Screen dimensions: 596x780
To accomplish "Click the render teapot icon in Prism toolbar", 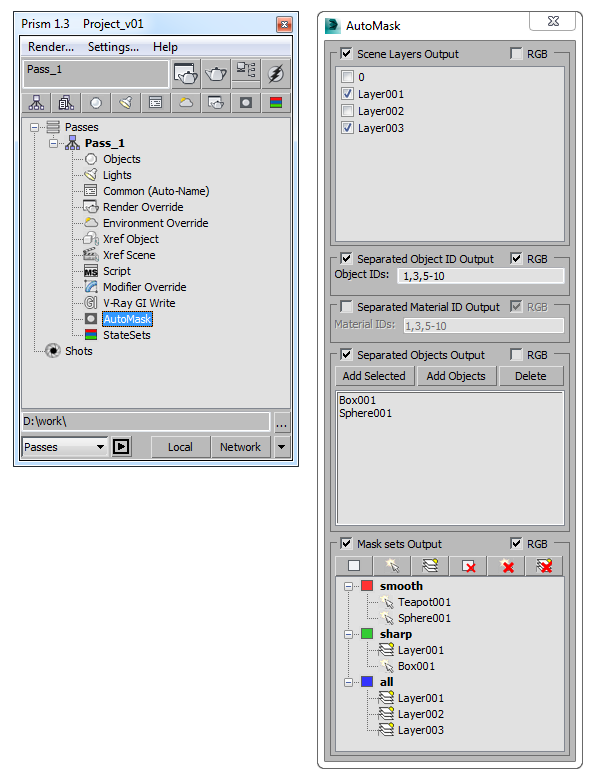I will [216, 74].
